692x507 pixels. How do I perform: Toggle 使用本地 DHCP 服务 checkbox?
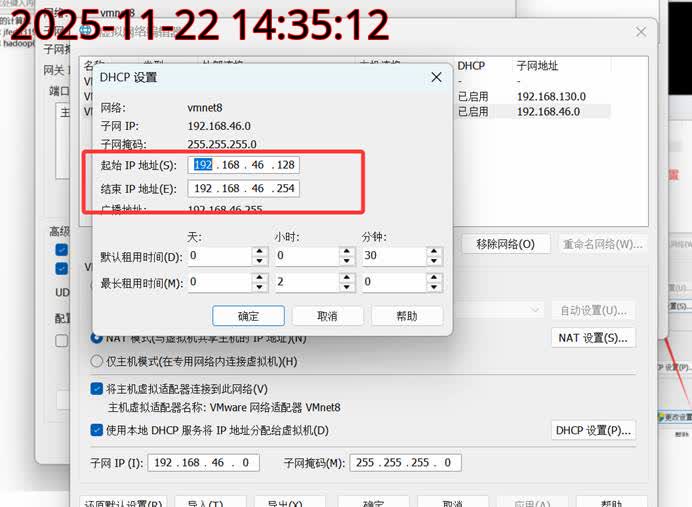97,431
